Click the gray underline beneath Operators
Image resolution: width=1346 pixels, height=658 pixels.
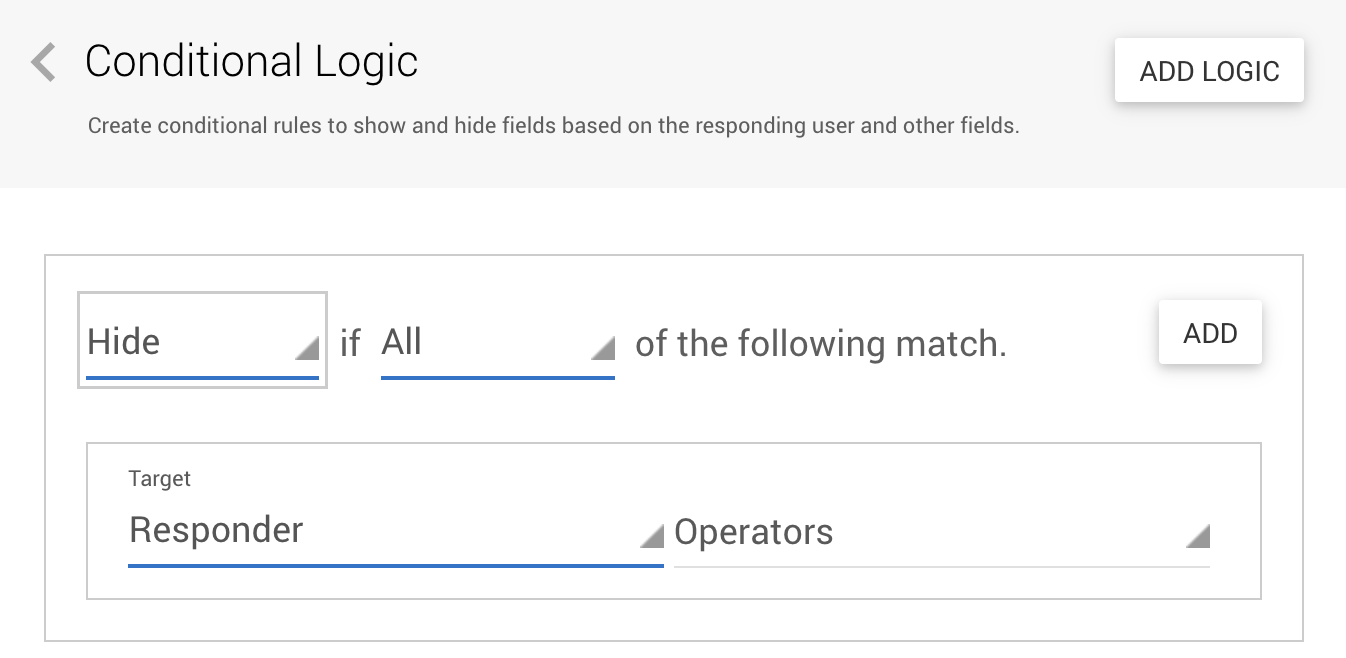pos(942,567)
